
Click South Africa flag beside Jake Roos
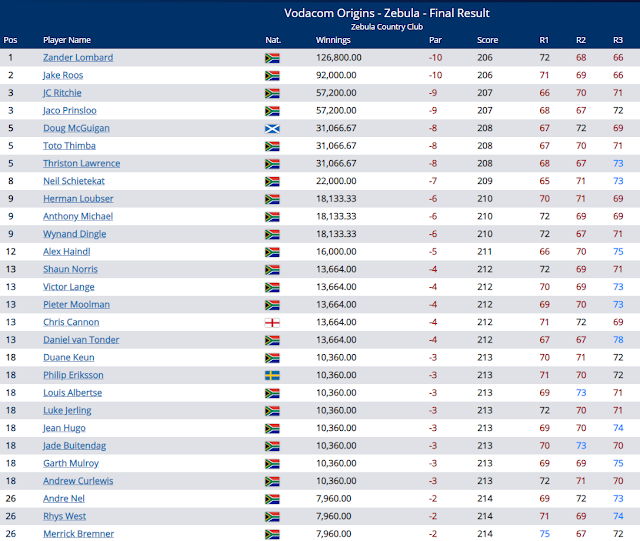click(272, 76)
